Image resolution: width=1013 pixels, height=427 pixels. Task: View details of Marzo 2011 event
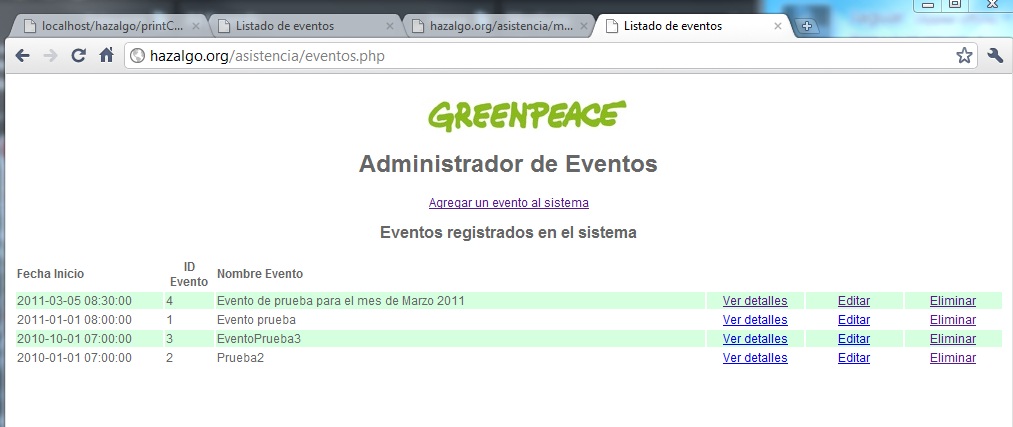click(755, 301)
